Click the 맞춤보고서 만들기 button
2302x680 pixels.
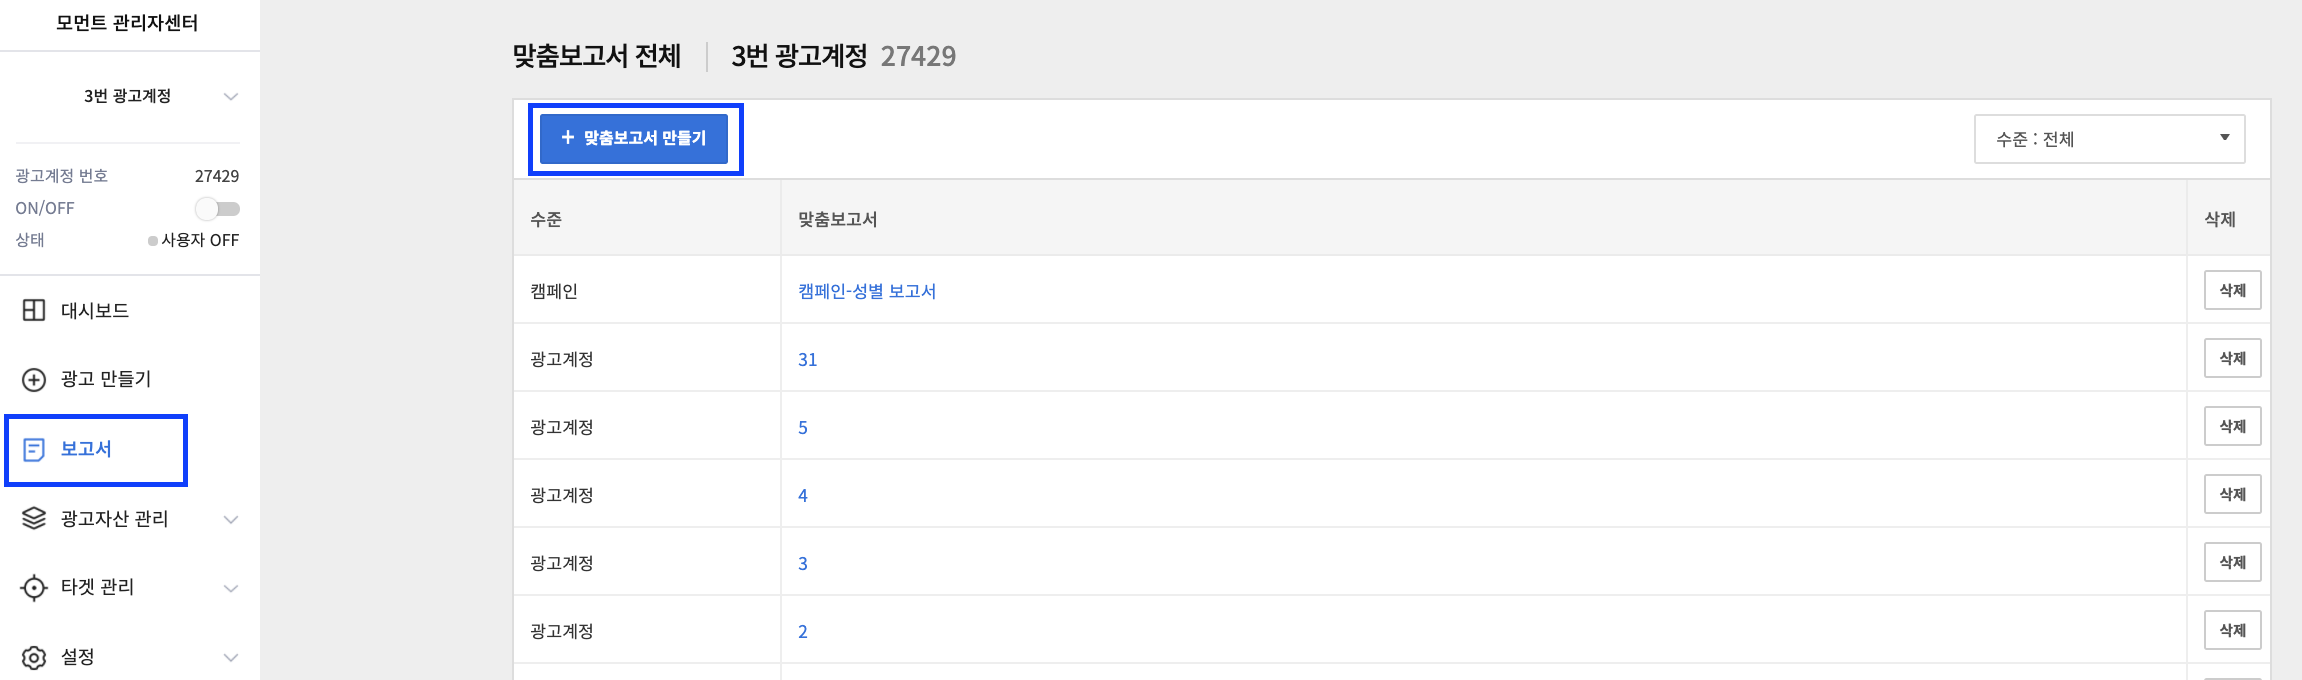634,138
